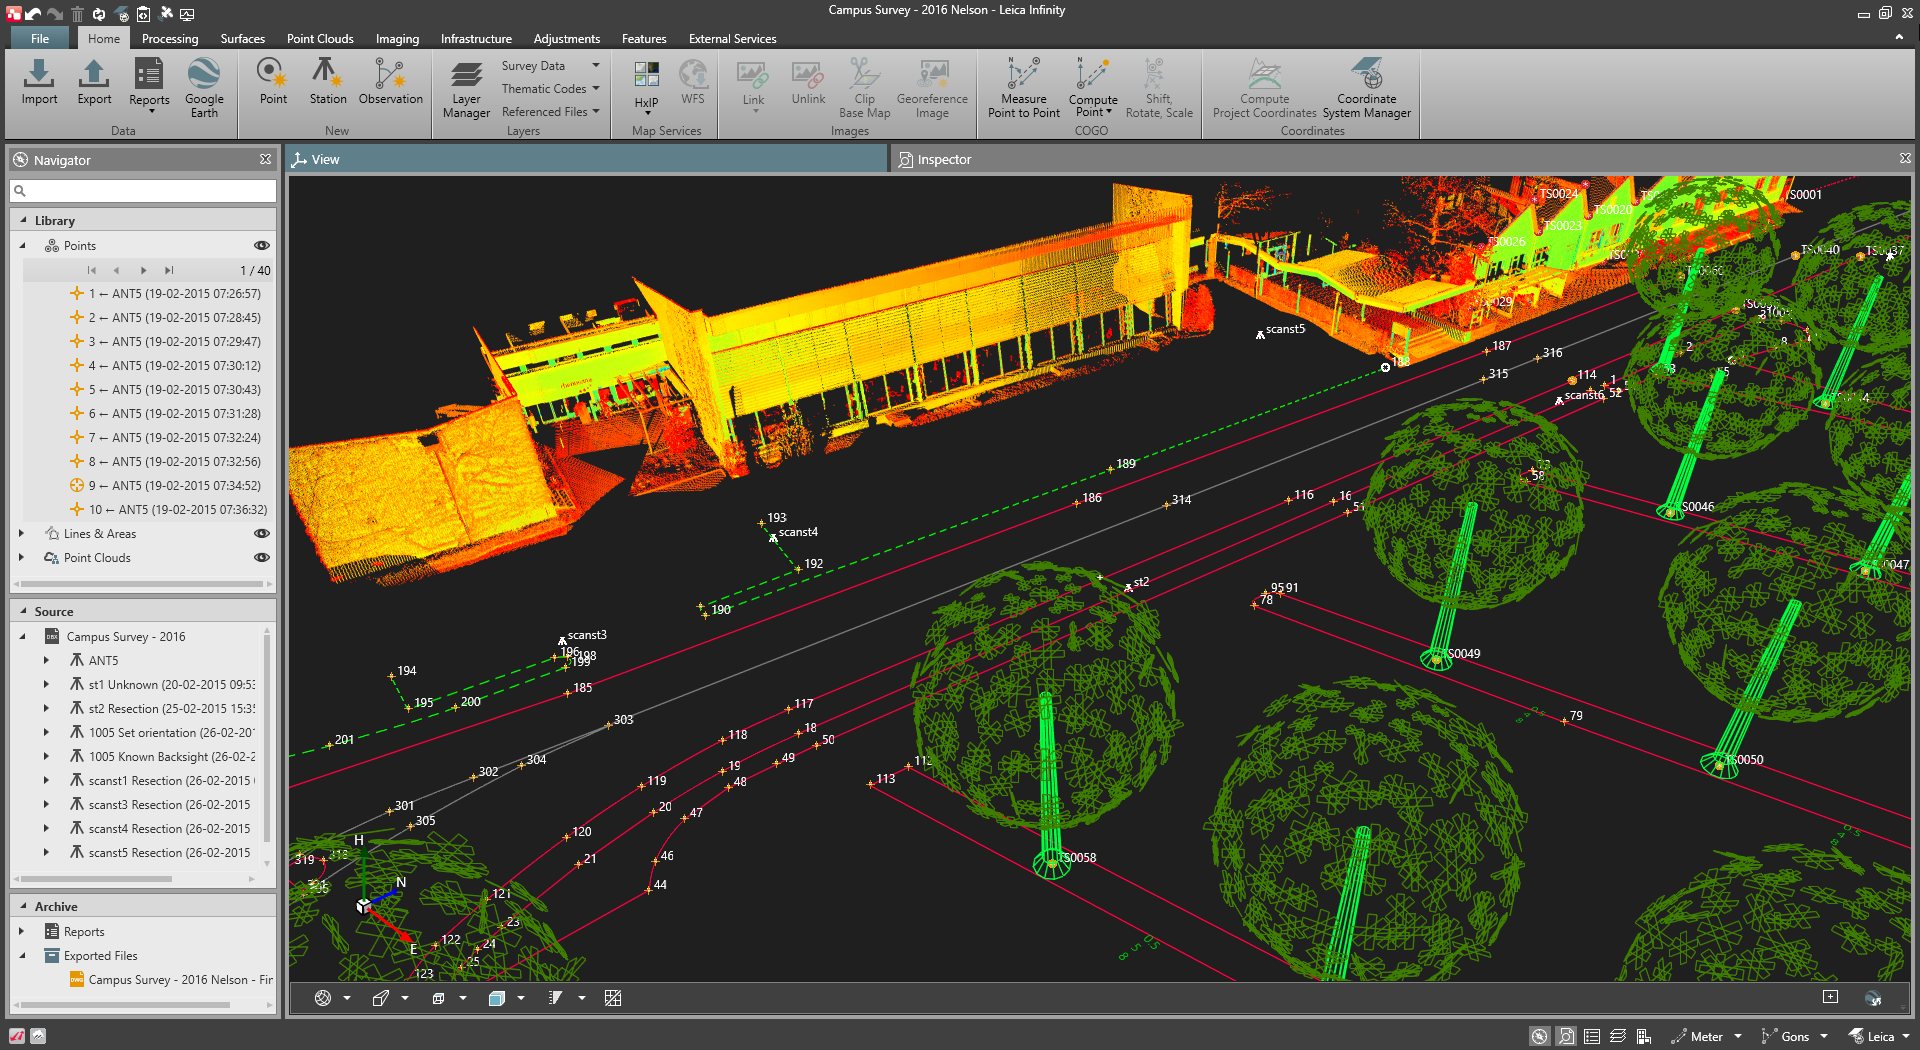Click the Library horizontal scrollbar
The width and height of the screenshot is (1920, 1050).
click(x=140, y=584)
